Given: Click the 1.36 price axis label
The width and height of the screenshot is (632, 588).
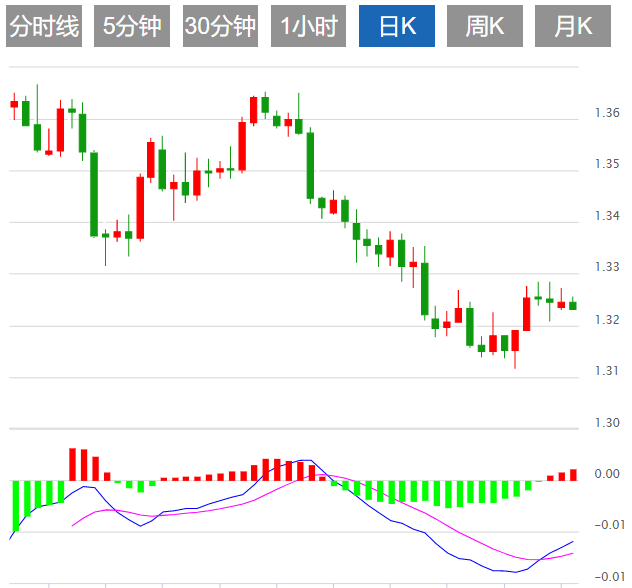Looking at the screenshot, I should click(607, 112).
